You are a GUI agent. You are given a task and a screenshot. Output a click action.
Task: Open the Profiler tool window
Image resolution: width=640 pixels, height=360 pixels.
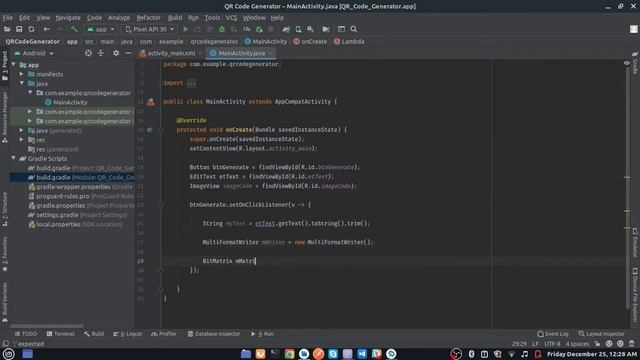coord(164,334)
